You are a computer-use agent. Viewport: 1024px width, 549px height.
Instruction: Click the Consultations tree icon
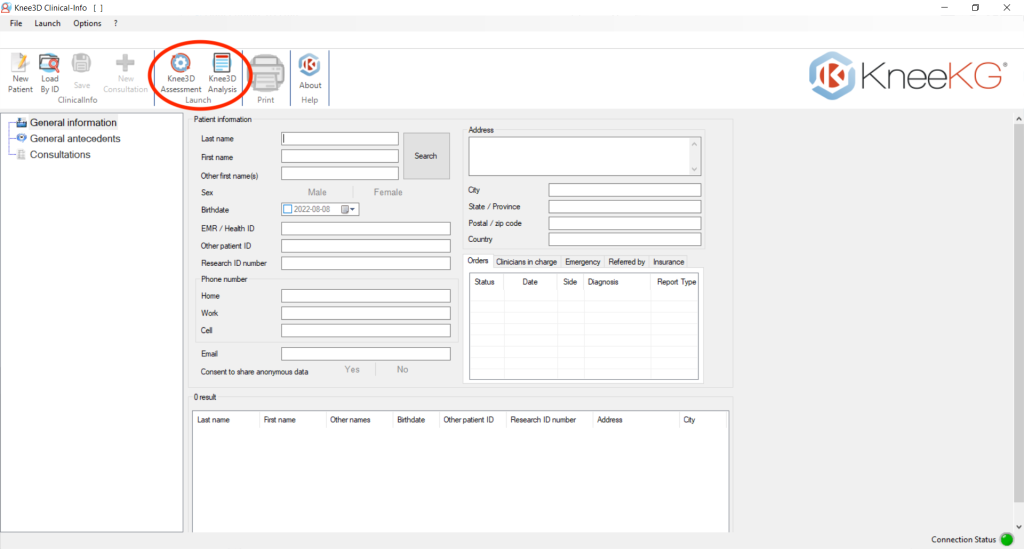[x=22, y=155]
